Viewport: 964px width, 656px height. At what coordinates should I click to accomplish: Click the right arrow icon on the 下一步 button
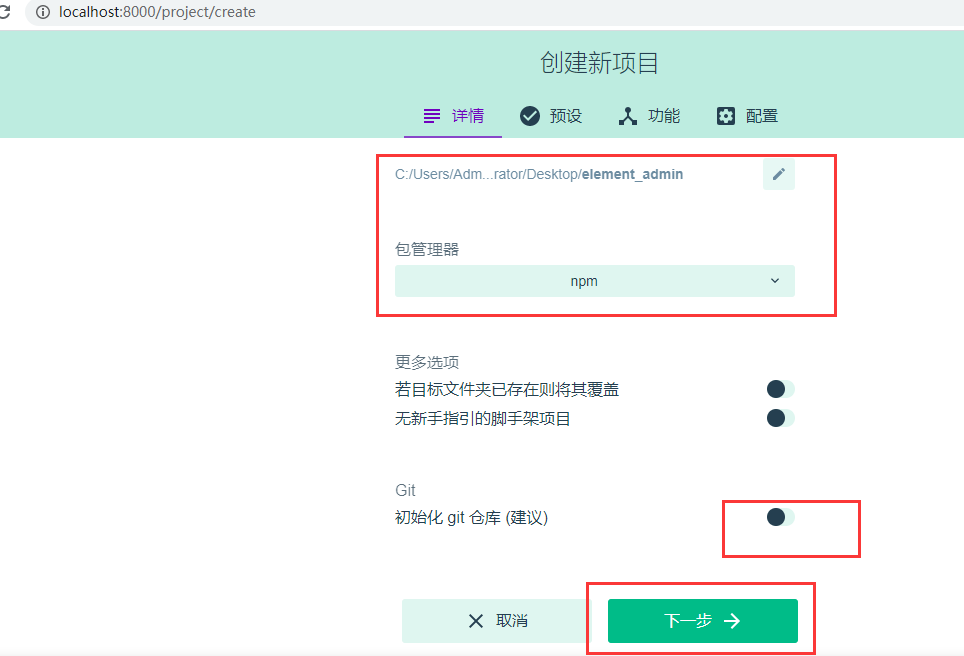pyautogui.click(x=732, y=621)
